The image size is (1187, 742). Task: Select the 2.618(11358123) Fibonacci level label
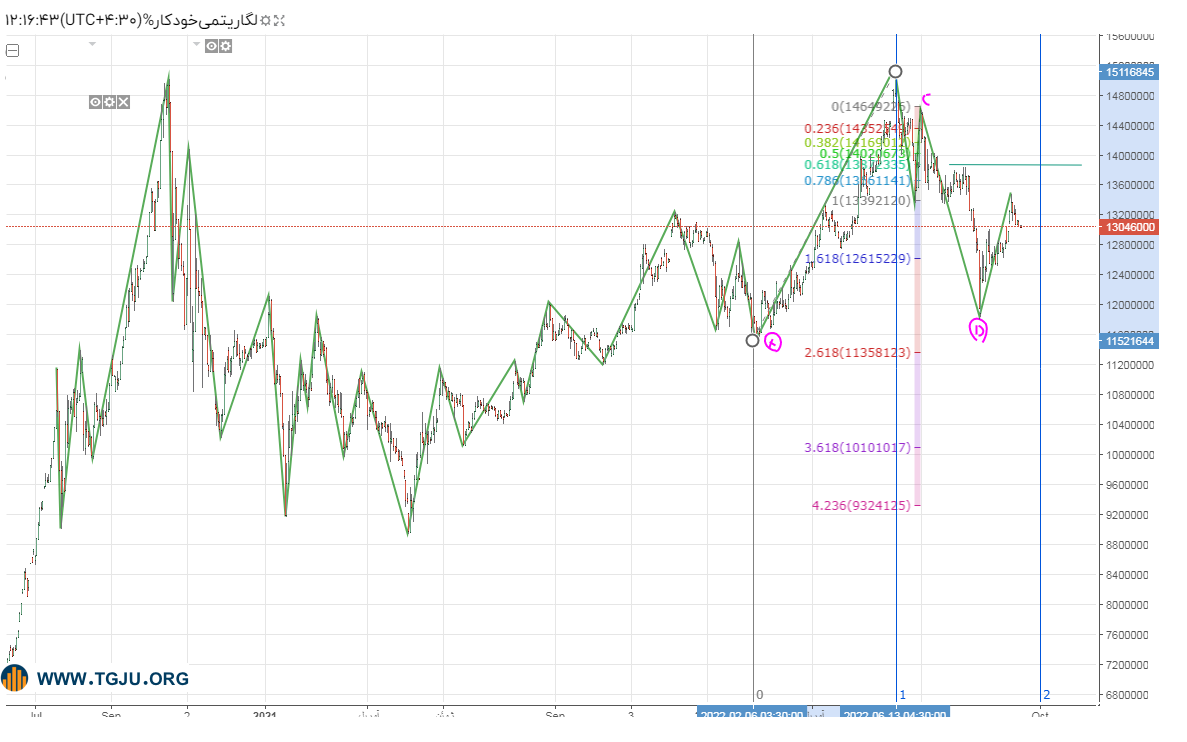[858, 353]
